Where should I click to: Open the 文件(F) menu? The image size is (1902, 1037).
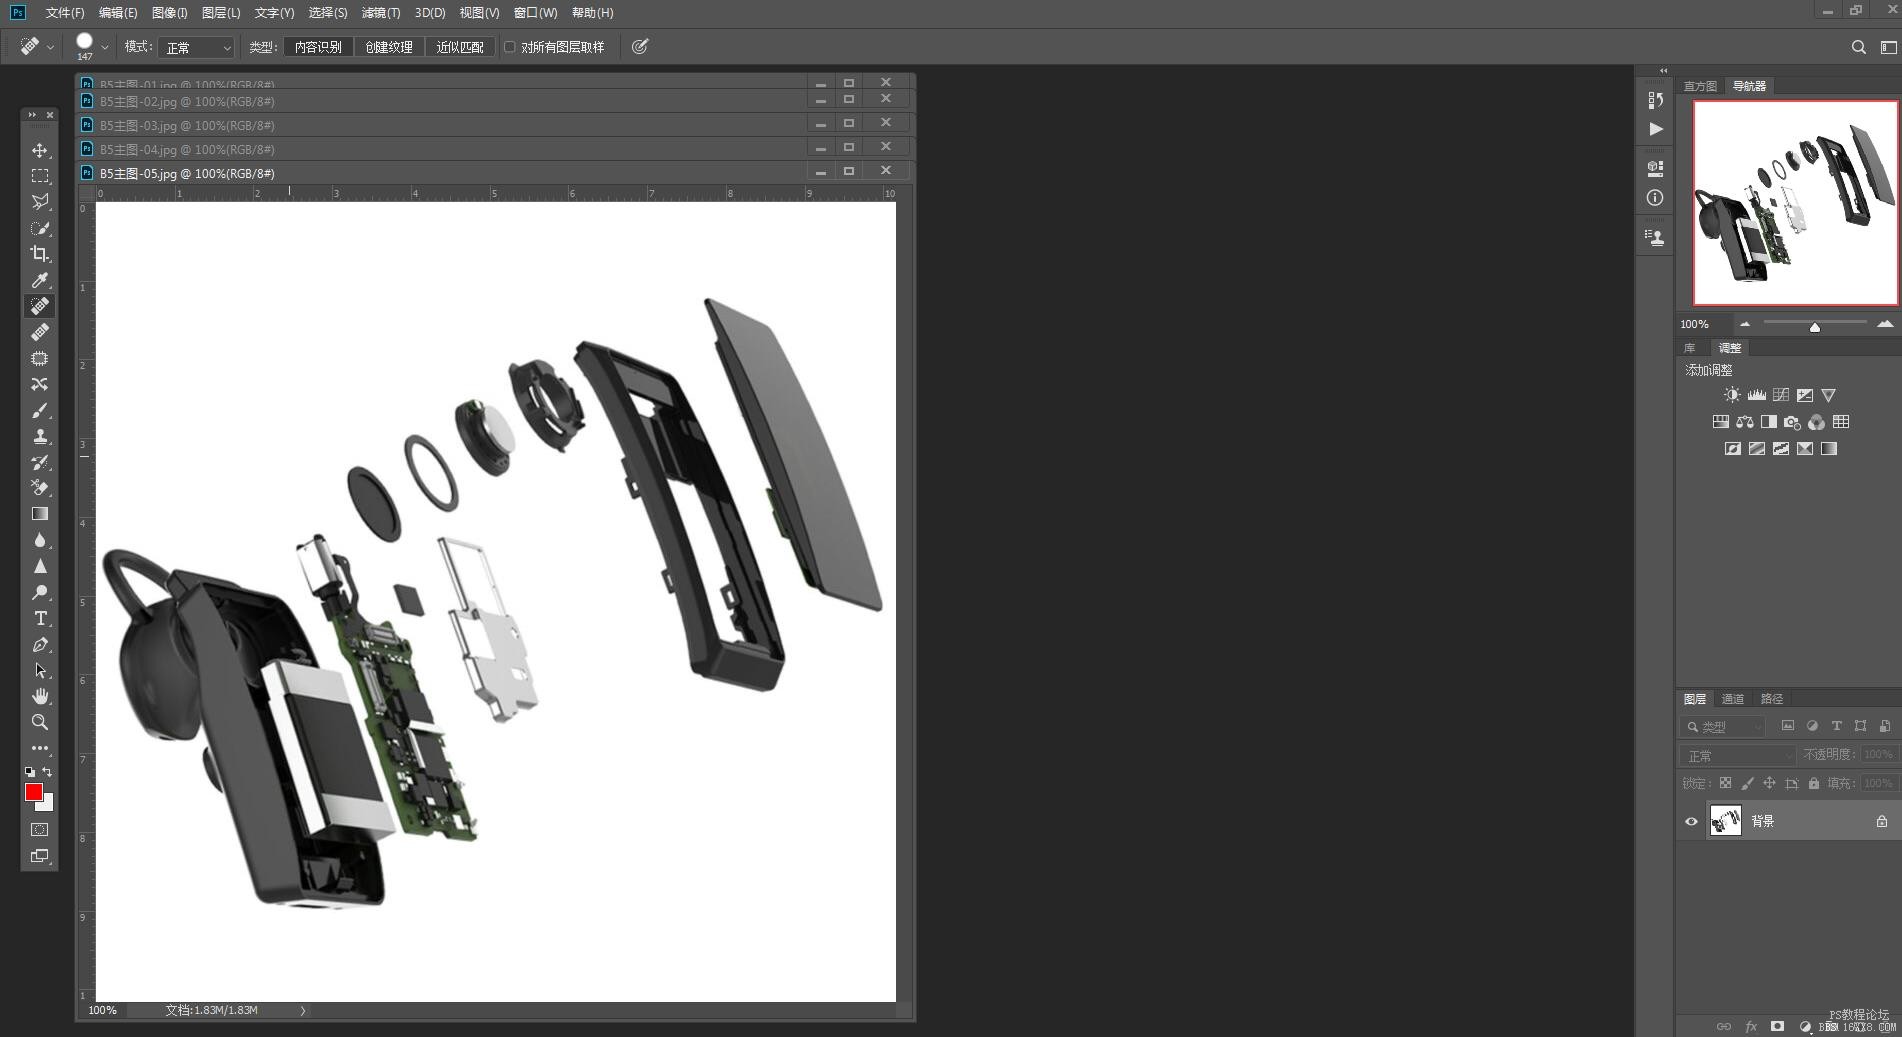pyautogui.click(x=65, y=13)
